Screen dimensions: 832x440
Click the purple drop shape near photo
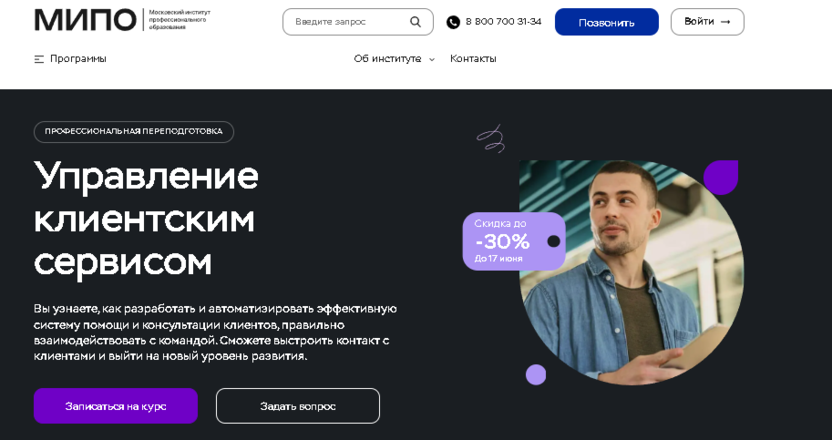pos(721,177)
